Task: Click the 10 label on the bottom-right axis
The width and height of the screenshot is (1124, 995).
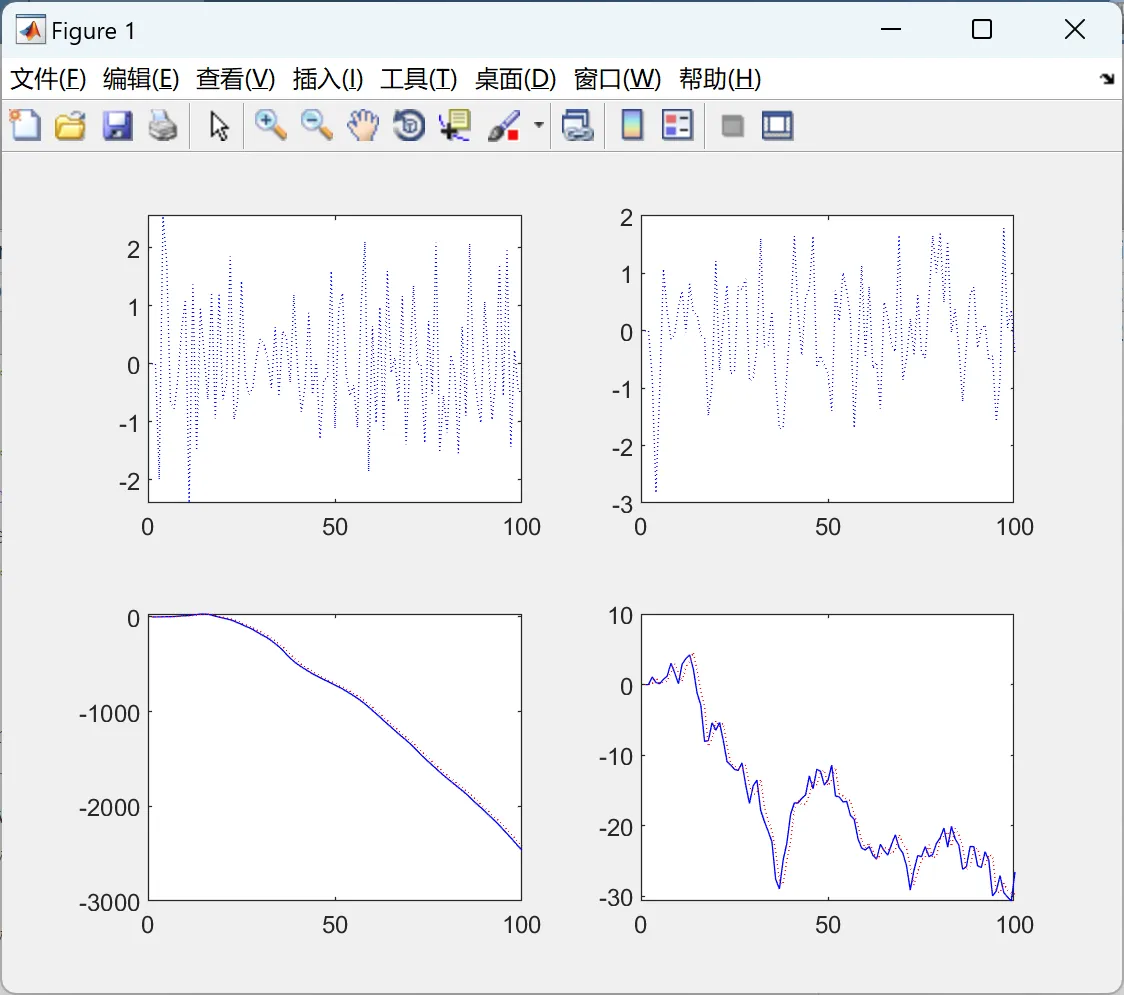Action: (x=620, y=616)
